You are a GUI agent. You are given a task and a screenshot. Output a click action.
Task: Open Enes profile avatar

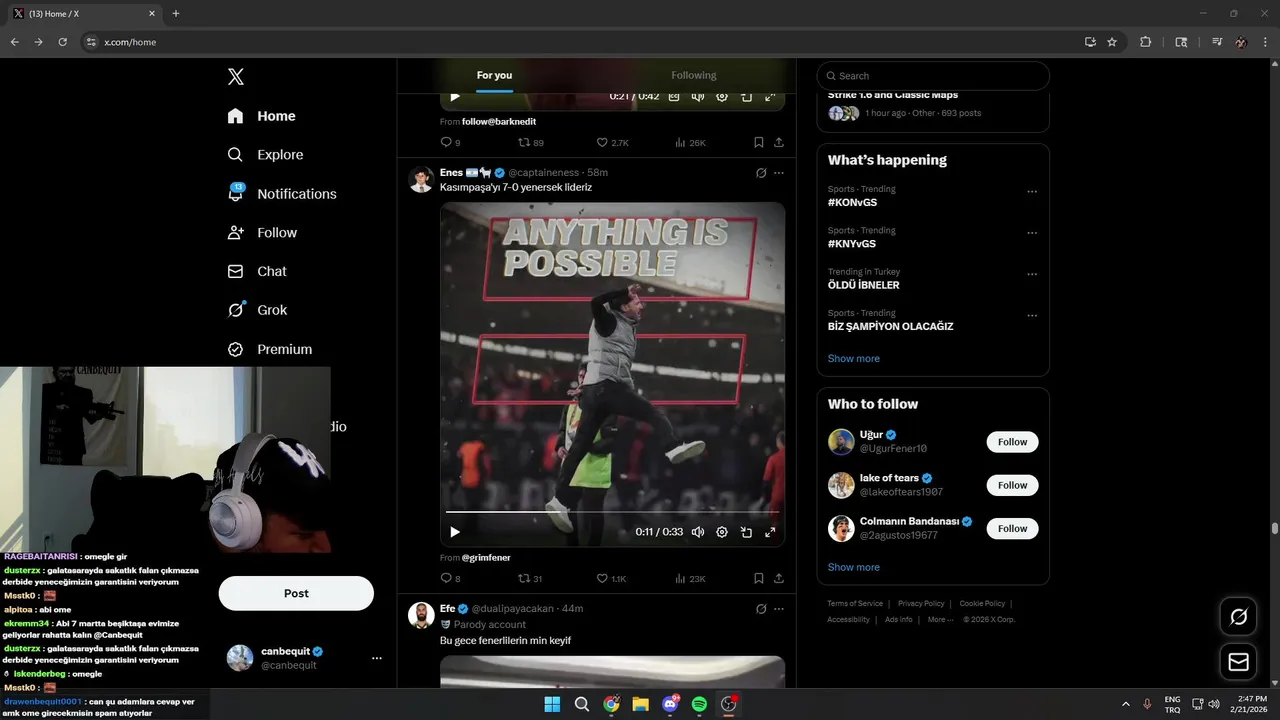pos(421,179)
